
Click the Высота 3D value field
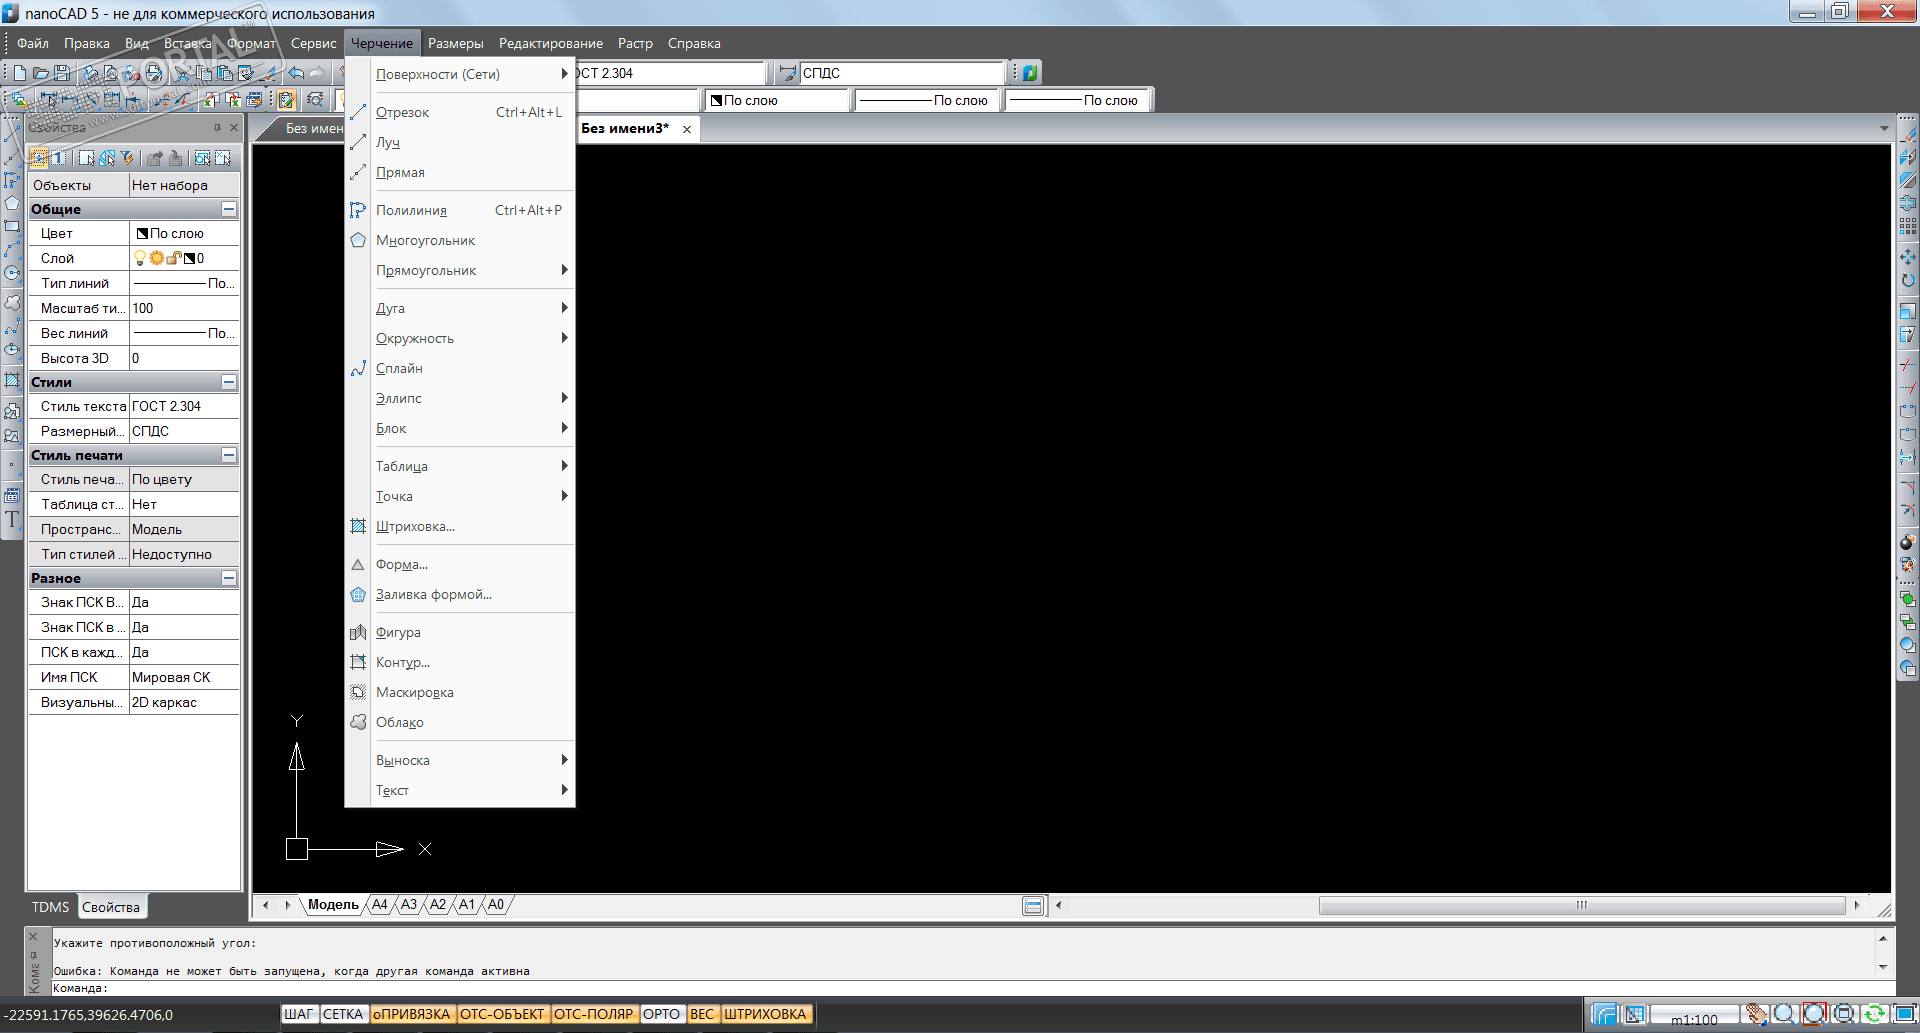click(x=185, y=358)
